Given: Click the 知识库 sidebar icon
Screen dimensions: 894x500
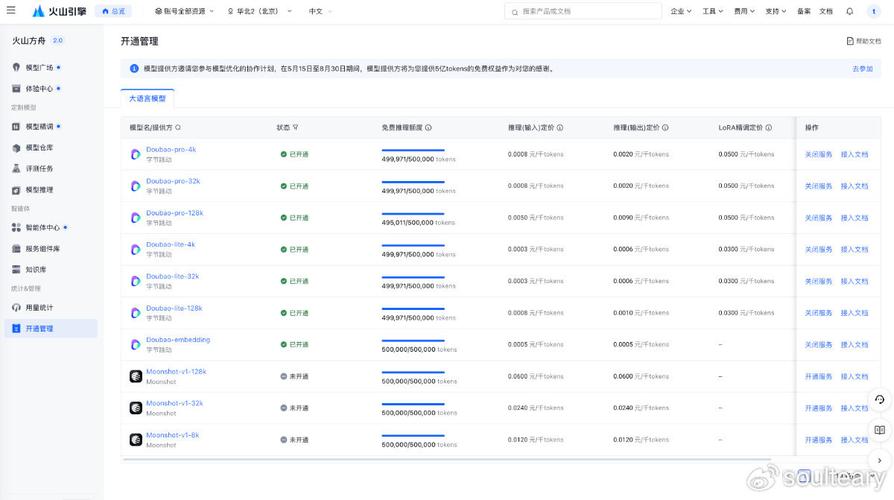Looking at the screenshot, I should point(16,269).
